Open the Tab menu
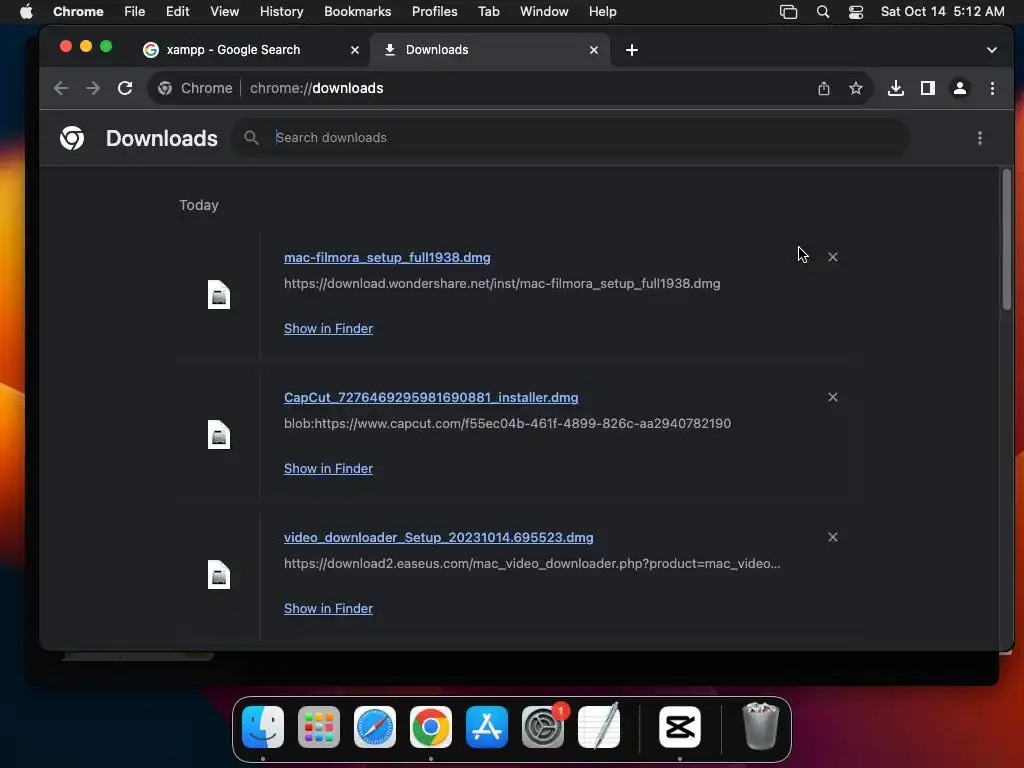Viewport: 1024px width, 768px height. click(488, 11)
